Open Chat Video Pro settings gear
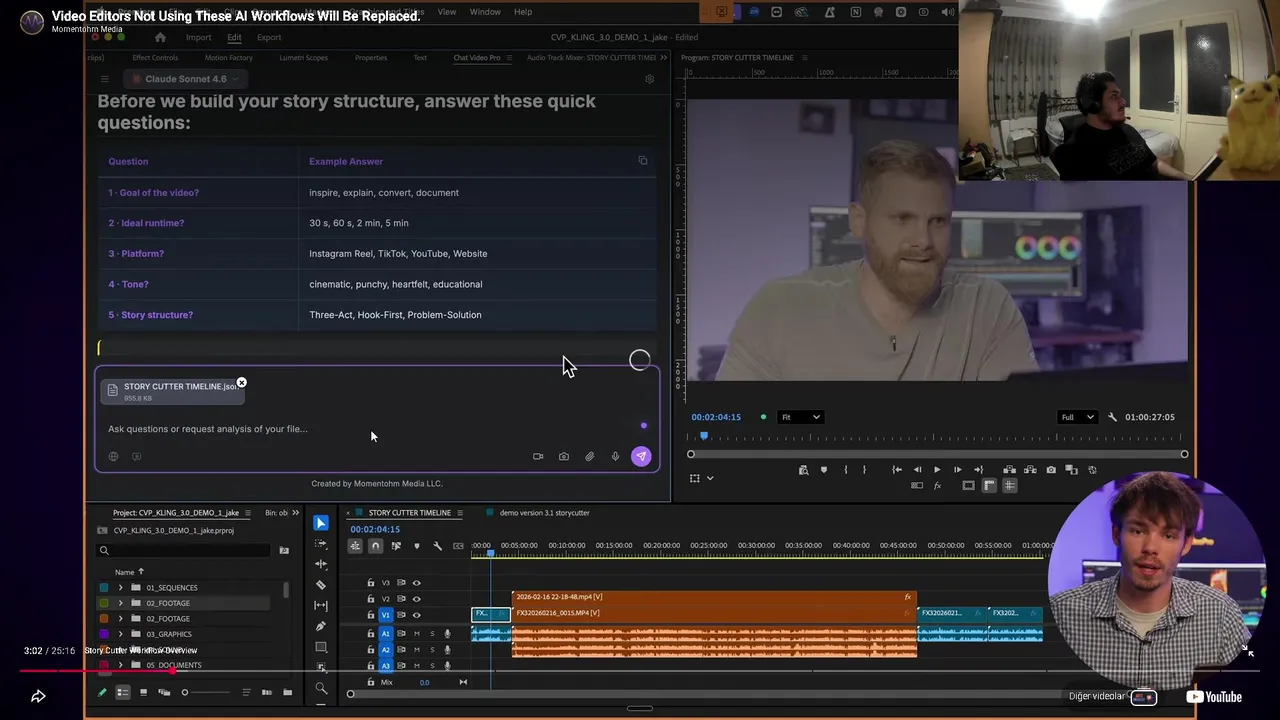This screenshot has height=720, width=1280. click(x=650, y=79)
